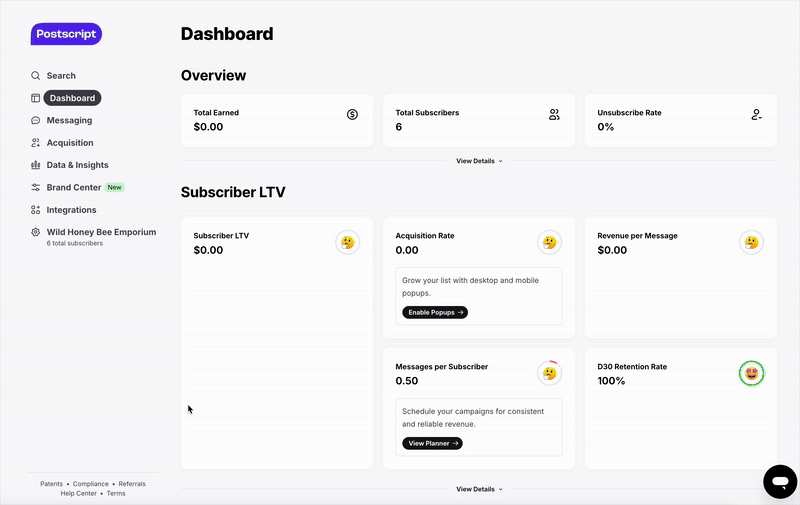Click the Total Subscribers people icon

pyautogui.click(x=554, y=115)
